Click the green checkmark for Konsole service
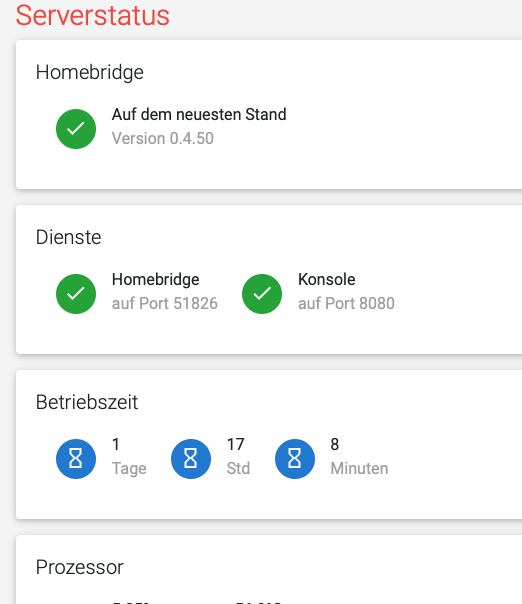 pos(262,294)
